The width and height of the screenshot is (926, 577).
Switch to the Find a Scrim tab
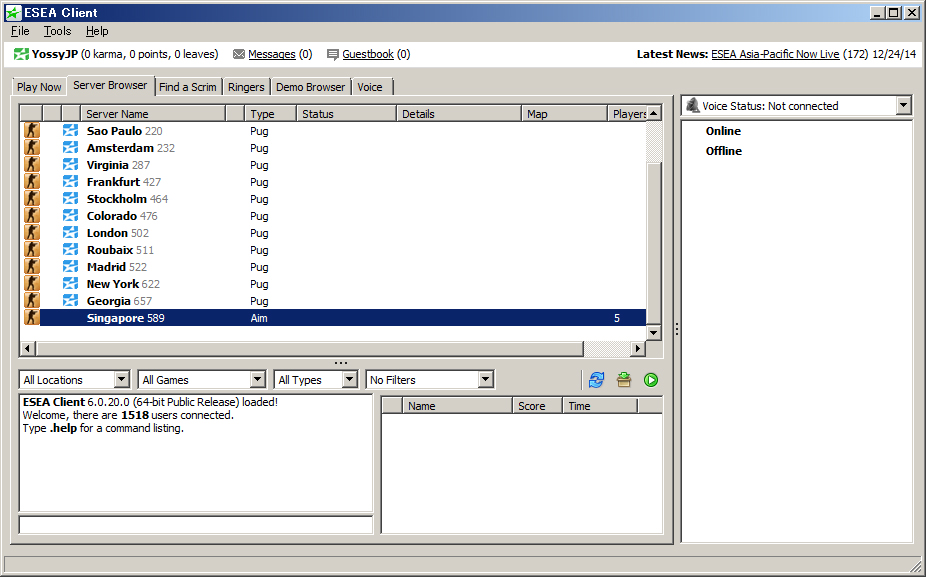coord(188,87)
